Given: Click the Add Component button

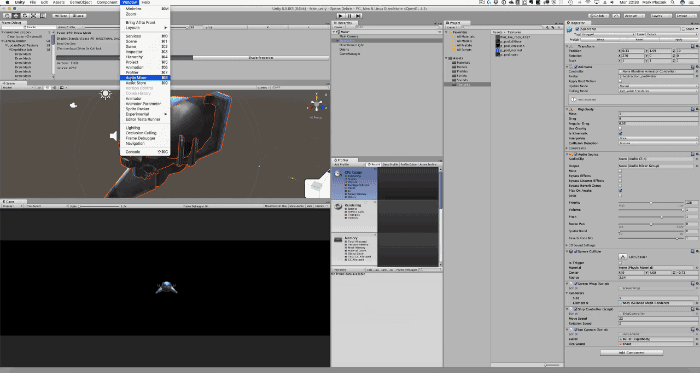Looking at the screenshot, I should [632, 352].
